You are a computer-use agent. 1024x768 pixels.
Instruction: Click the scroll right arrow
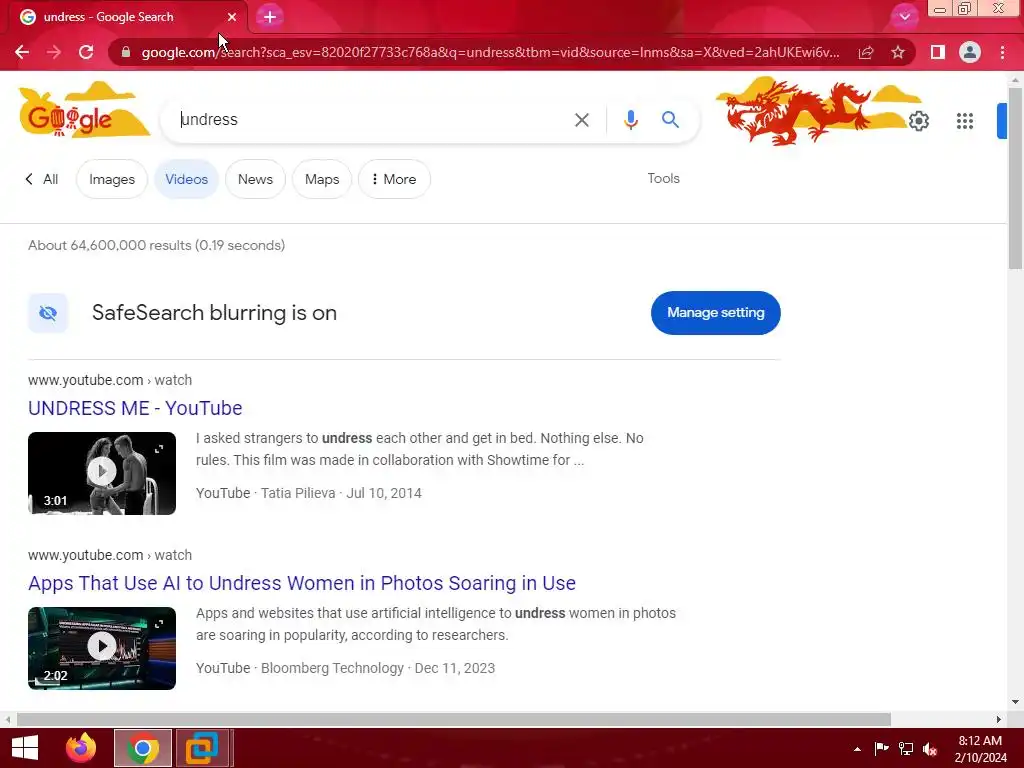click(x=999, y=719)
